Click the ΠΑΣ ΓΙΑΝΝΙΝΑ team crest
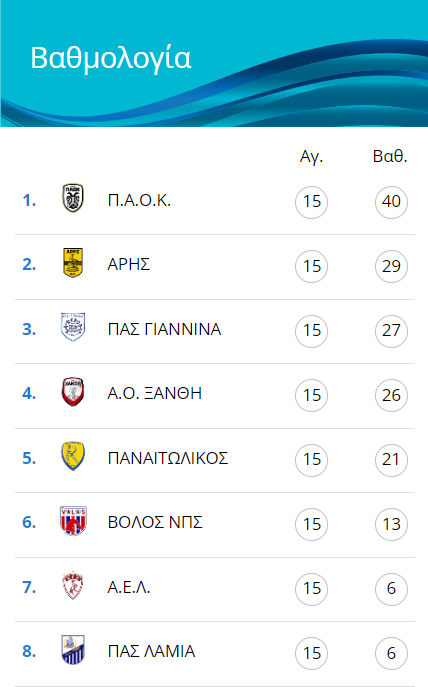 (73, 327)
